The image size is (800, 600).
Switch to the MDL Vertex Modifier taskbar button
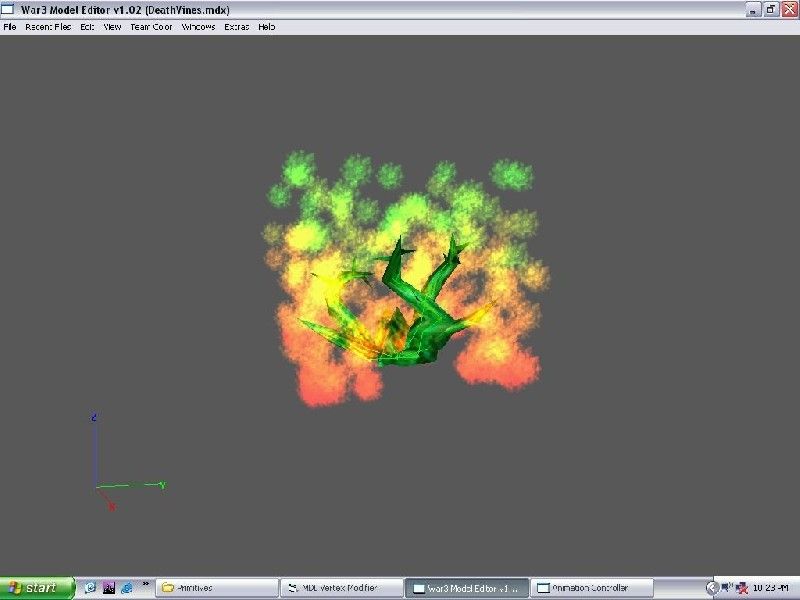[x=342, y=588]
